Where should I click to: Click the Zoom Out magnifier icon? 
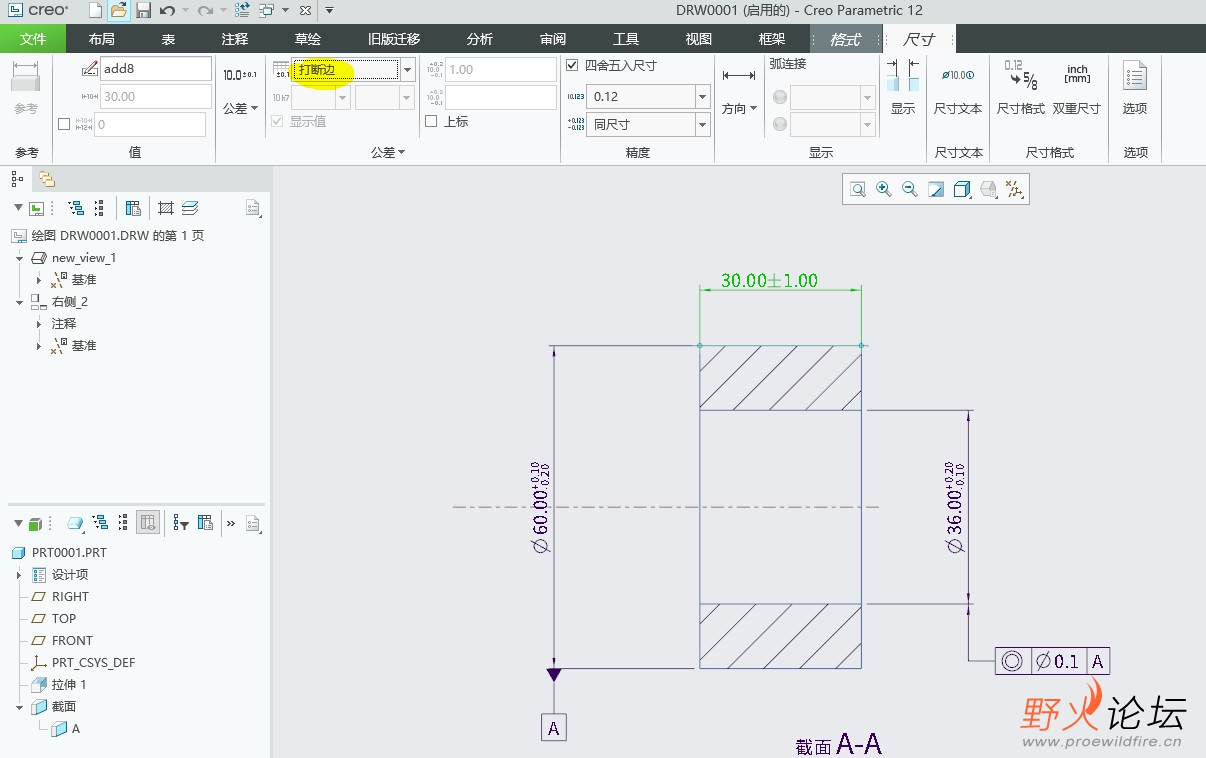pos(910,189)
